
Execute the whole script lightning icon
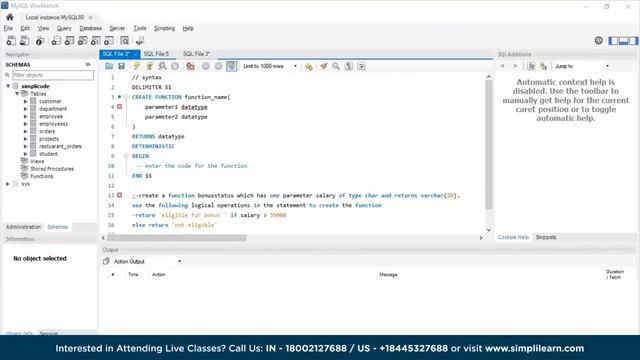137,66
